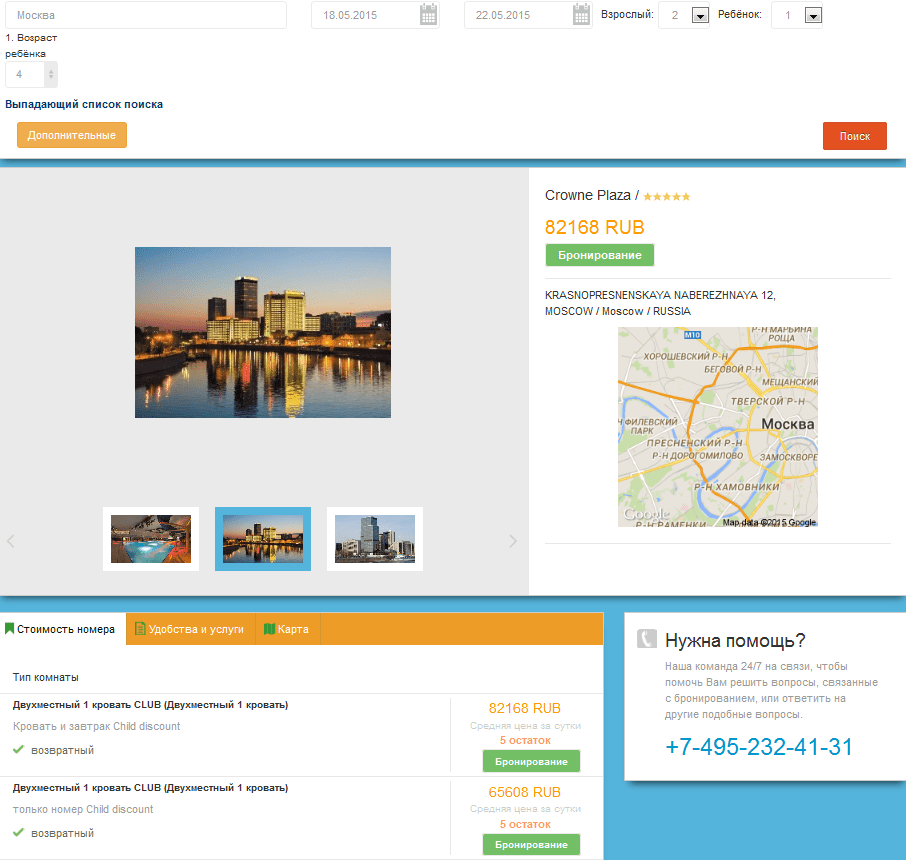Select the daytime building thumbnail

(x=375, y=539)
